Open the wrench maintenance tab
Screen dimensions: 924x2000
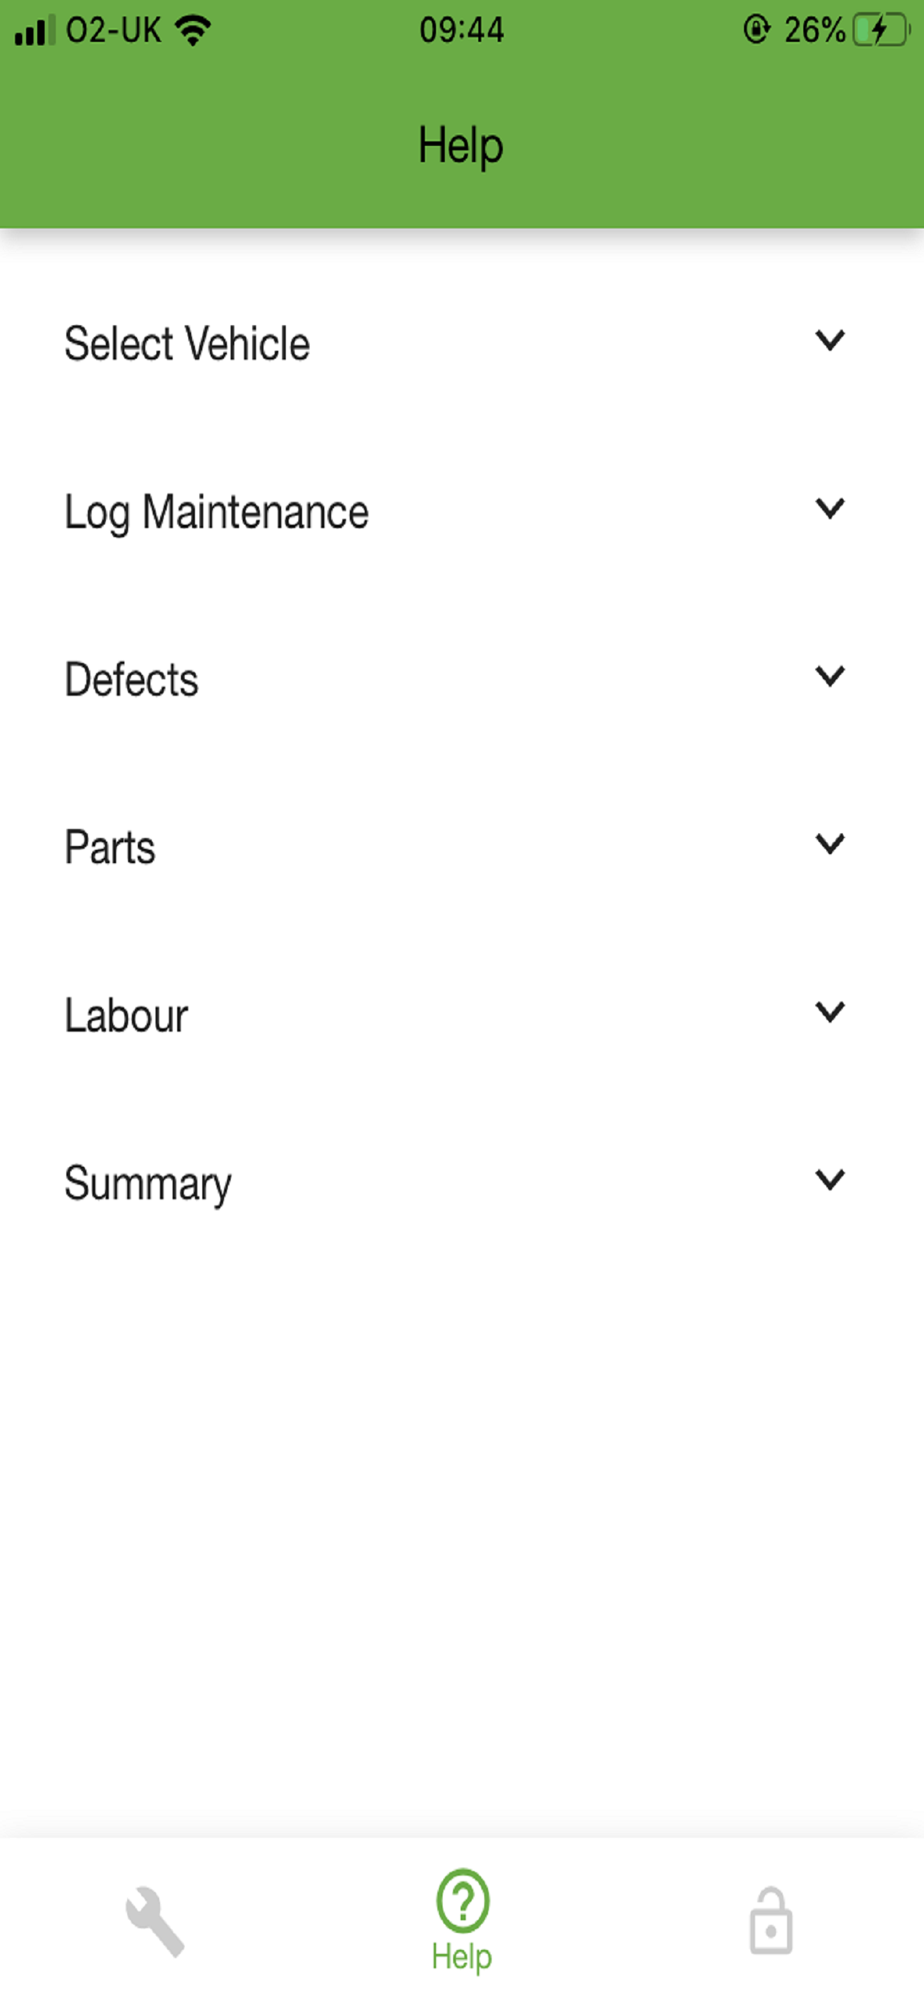coord(155,1921)
